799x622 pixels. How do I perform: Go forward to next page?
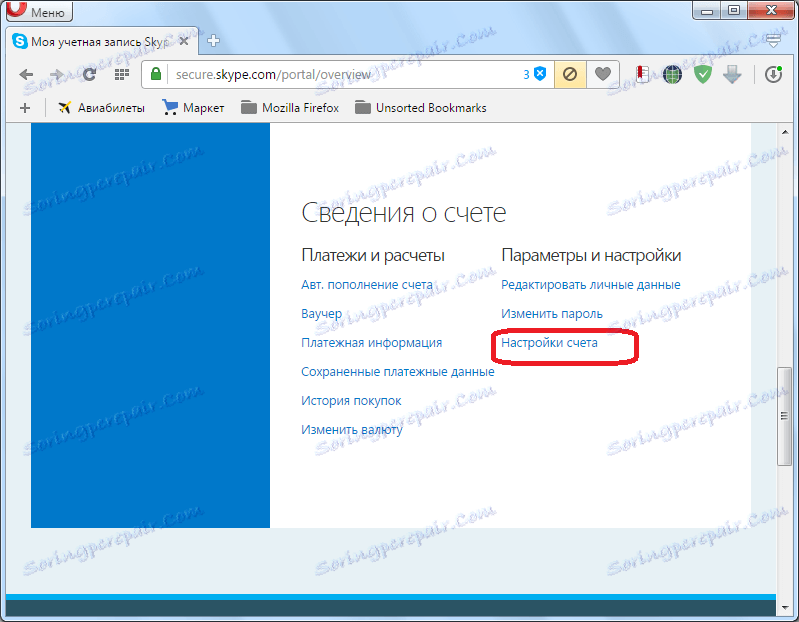pyautogui.click(x=57, y=74)
